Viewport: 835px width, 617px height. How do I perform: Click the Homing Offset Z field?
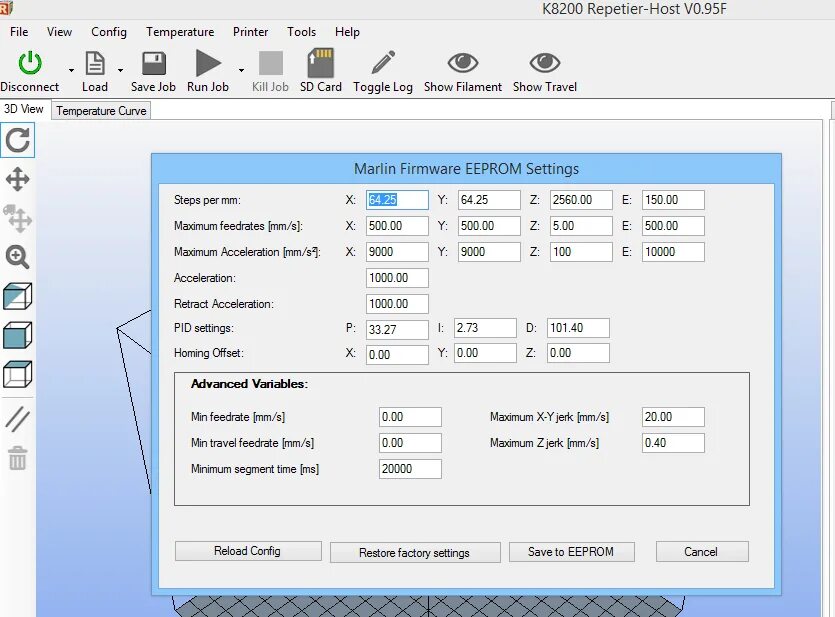(578, 353)
